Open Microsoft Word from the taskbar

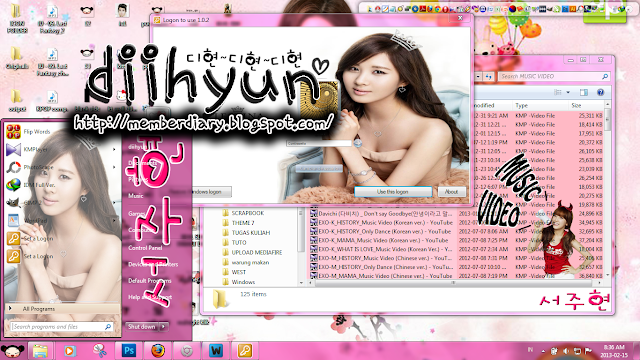tap(216, 351)
